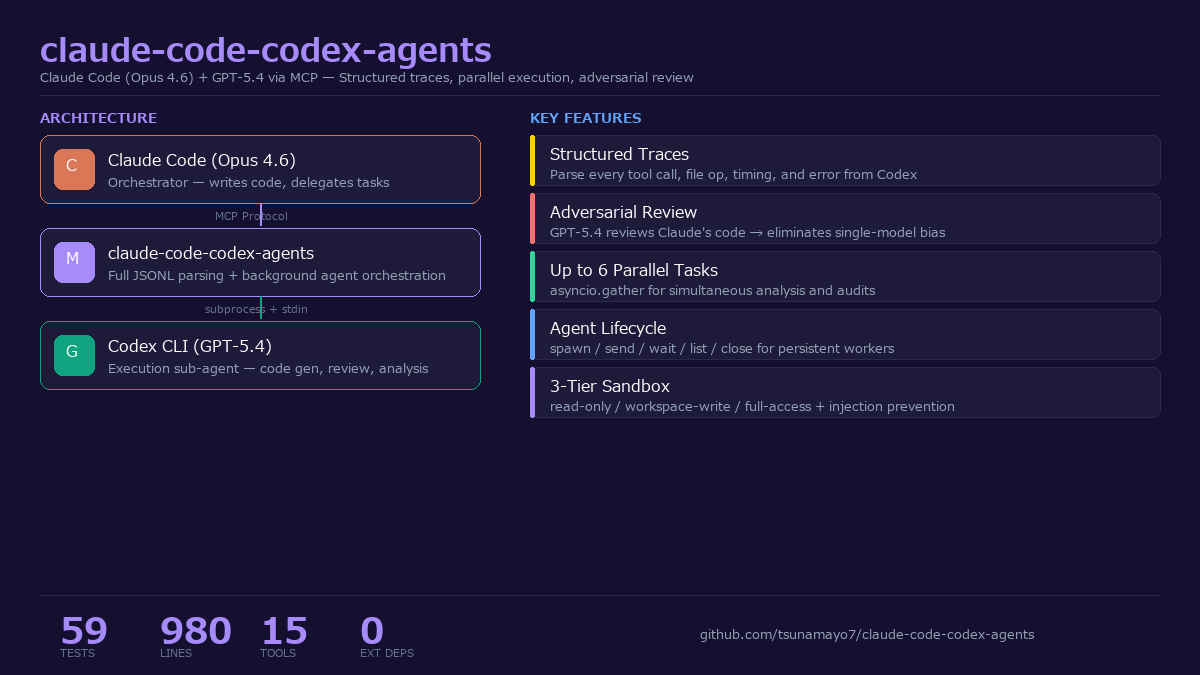The width and height of the screenshot is (1200, 675).
Task: Click the purple accent bar of 3-Tier Sandbox
Action: coord(532,392)
